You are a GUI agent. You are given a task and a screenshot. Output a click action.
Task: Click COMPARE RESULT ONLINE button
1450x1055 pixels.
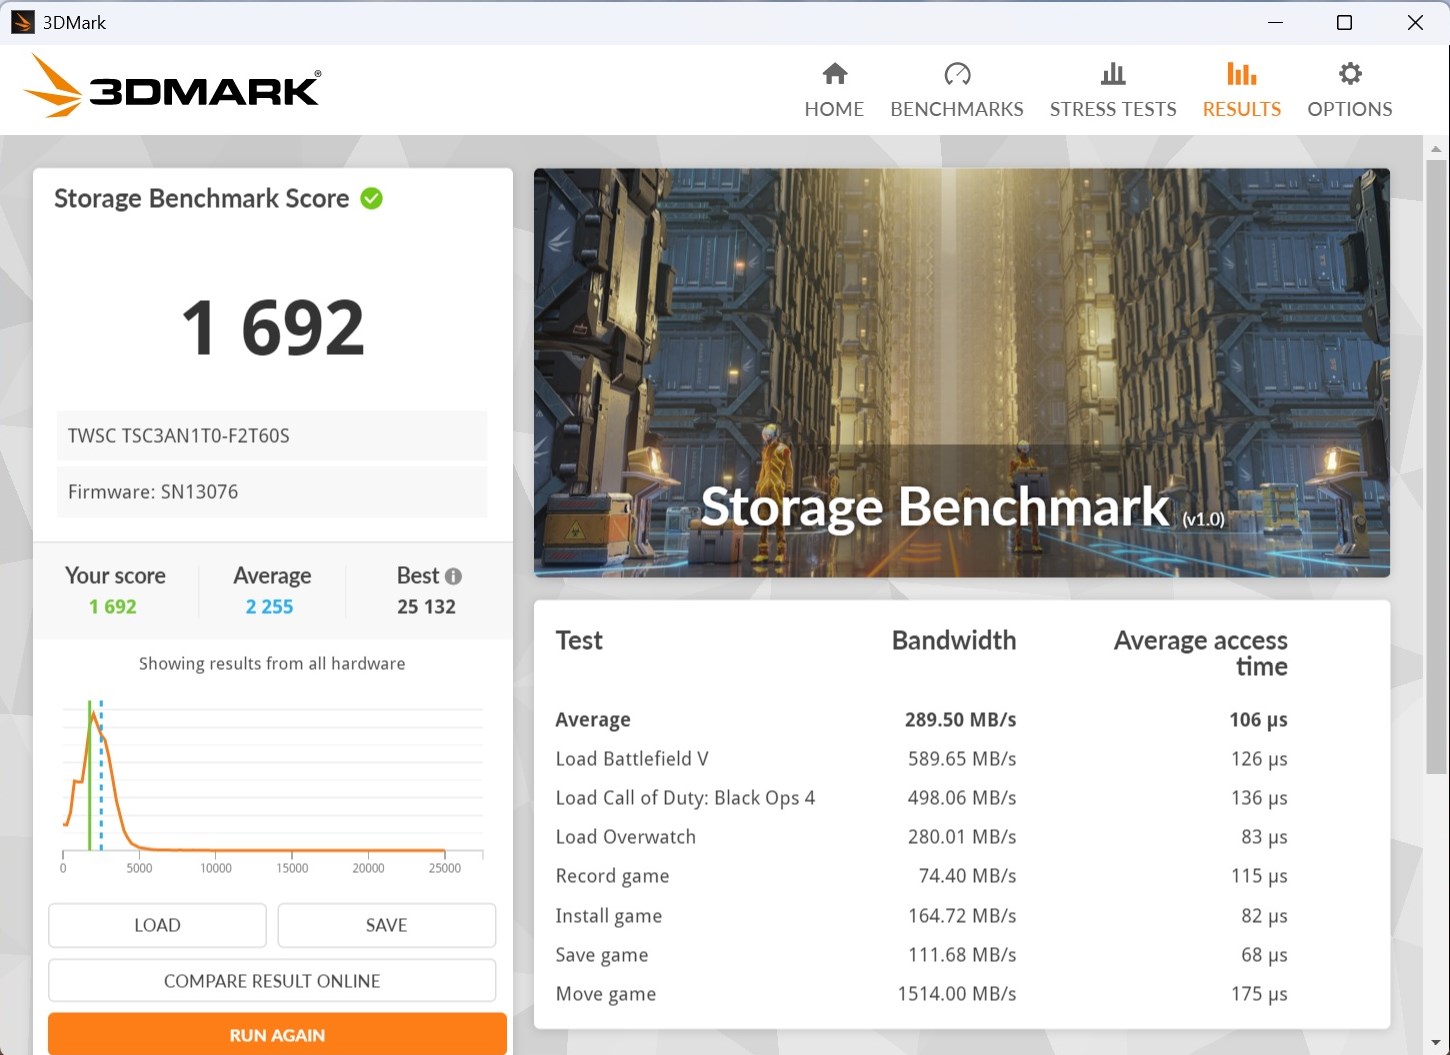click(272, 981)
